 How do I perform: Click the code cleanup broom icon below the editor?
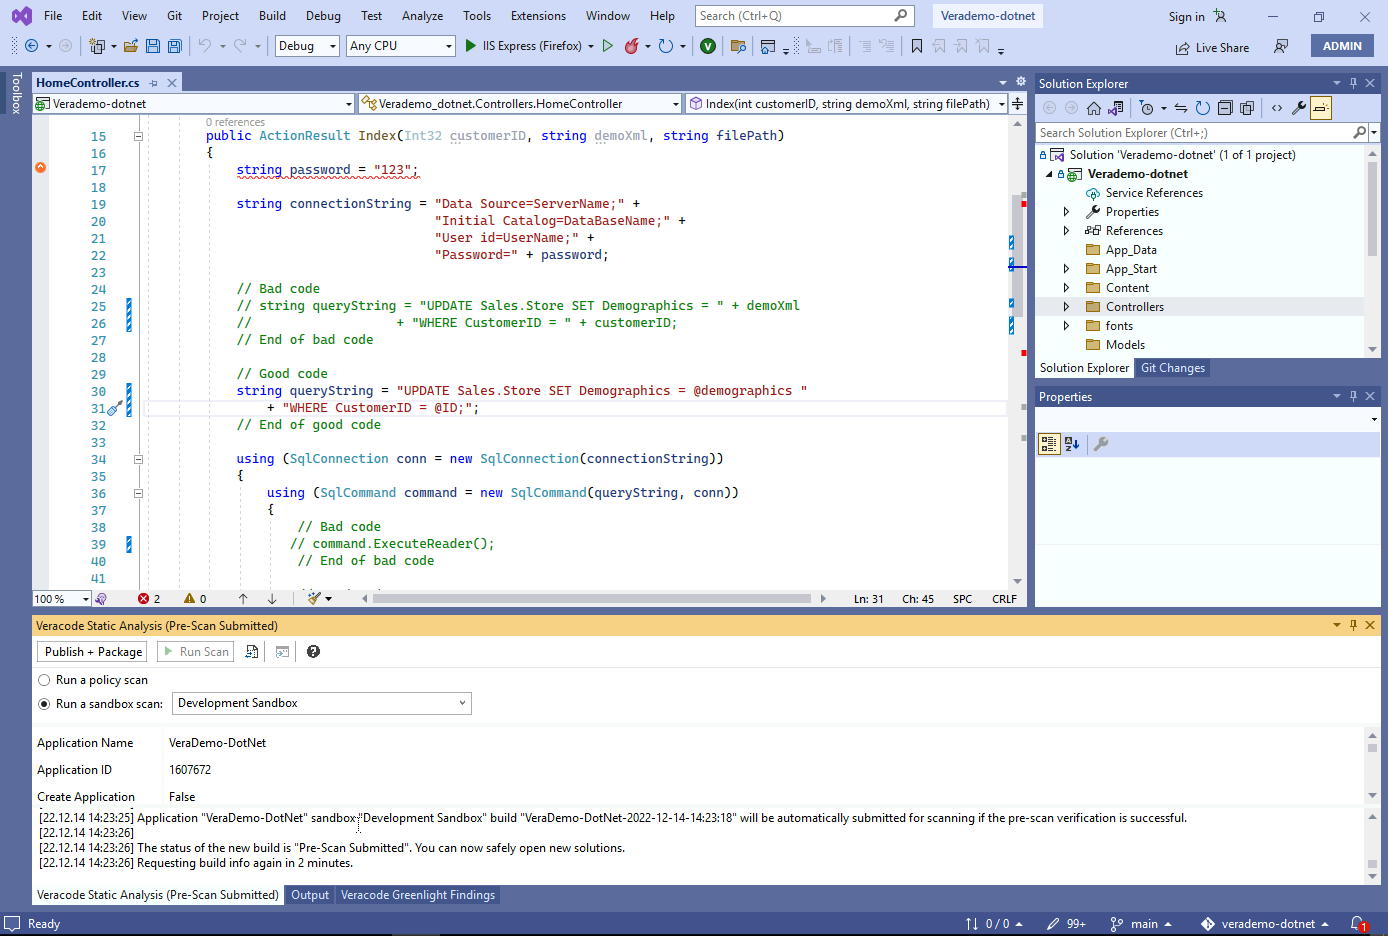click(x=315, y=598)
